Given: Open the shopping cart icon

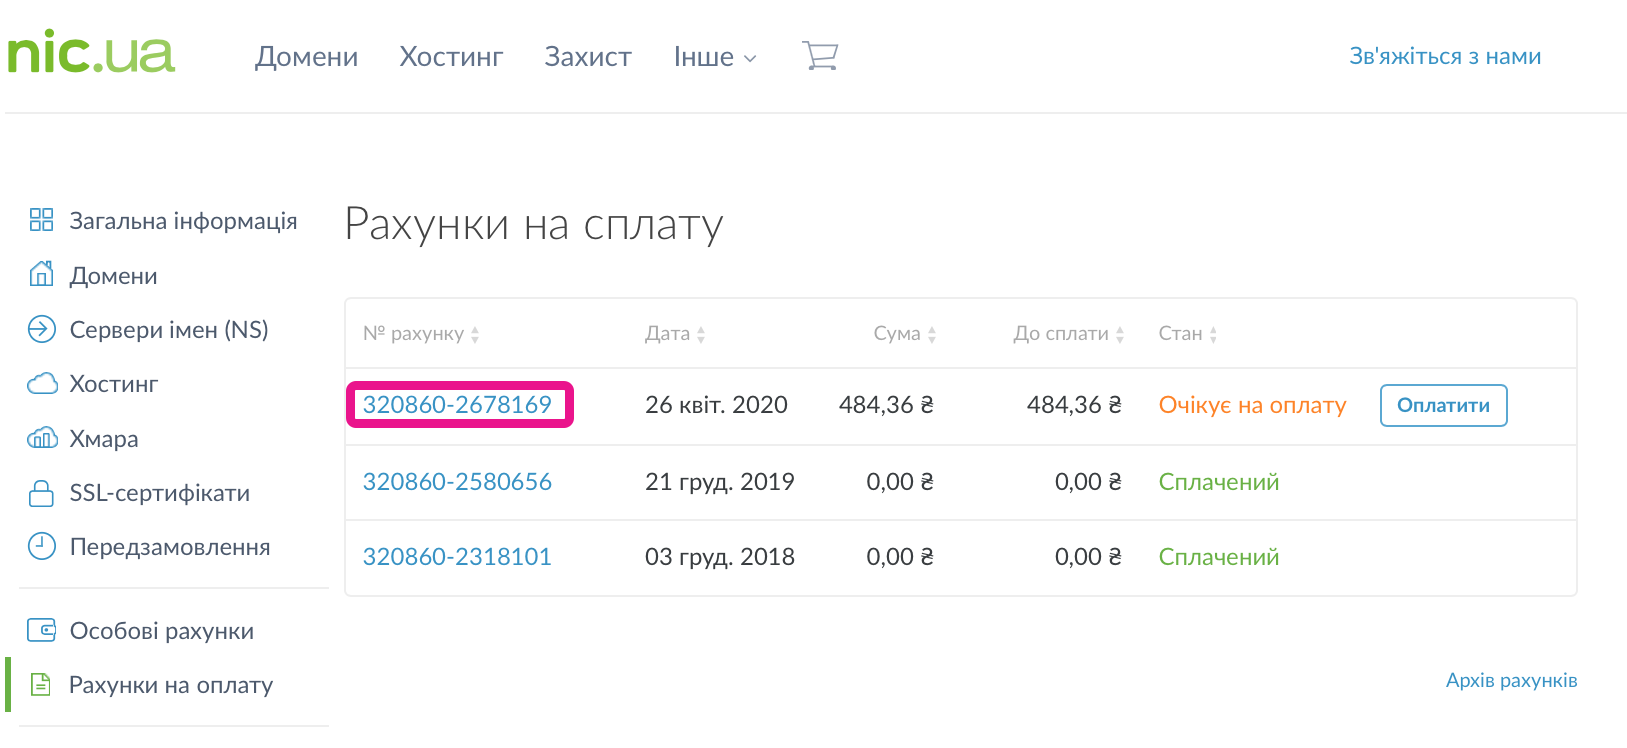Looking at the screenshot, I should tap(820, 56).
